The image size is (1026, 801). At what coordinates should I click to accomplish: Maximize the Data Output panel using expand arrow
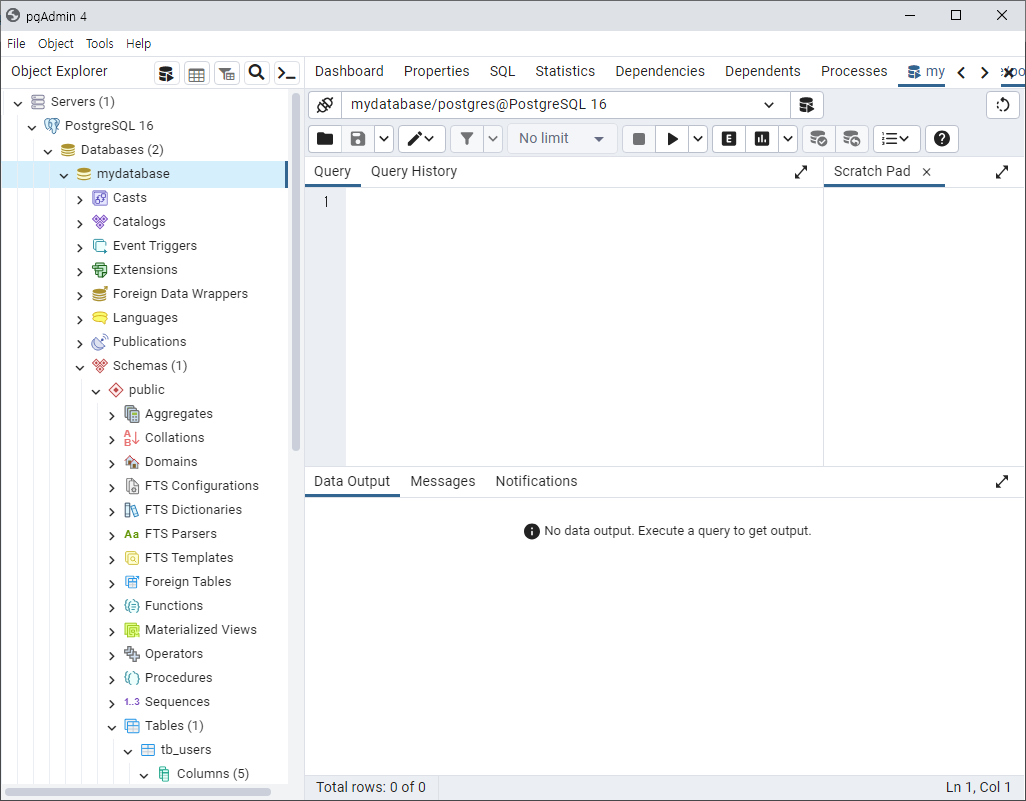[x=1002, y=482]
